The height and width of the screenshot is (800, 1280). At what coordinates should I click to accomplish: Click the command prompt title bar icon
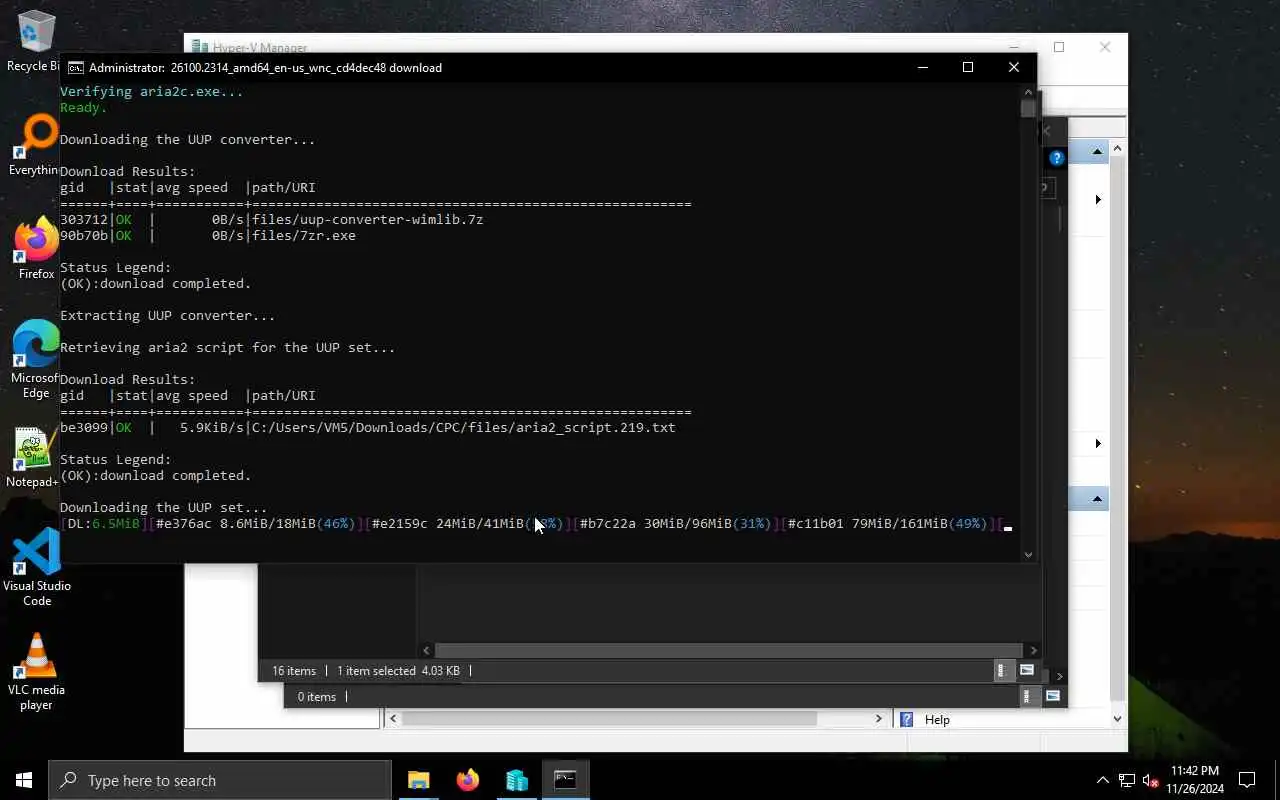[x=75, y=68]
